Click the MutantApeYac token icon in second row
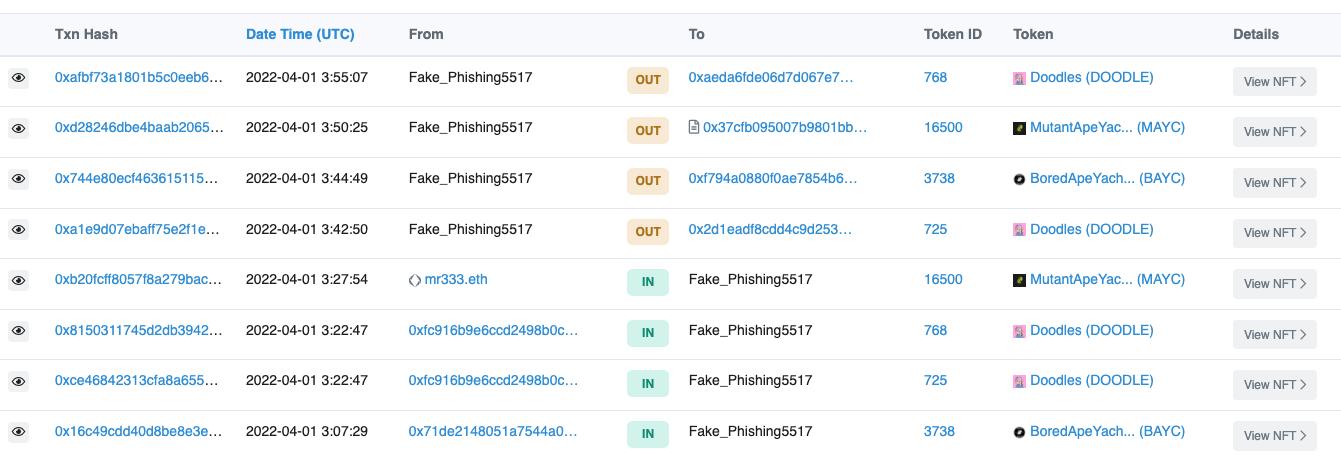 [x=1020, y=128]
